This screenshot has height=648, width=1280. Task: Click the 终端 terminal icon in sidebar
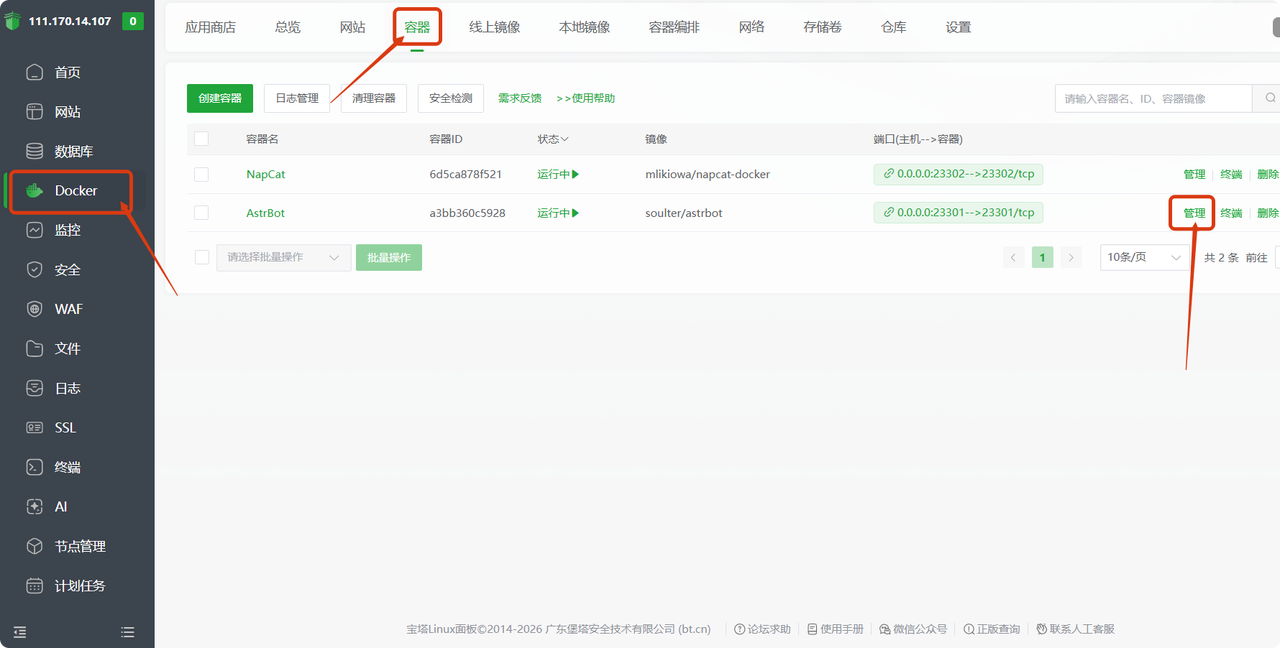click(35, 467)
